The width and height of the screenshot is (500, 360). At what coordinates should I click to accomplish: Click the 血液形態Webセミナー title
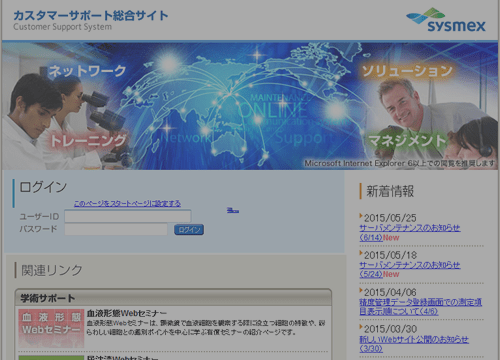127,313
